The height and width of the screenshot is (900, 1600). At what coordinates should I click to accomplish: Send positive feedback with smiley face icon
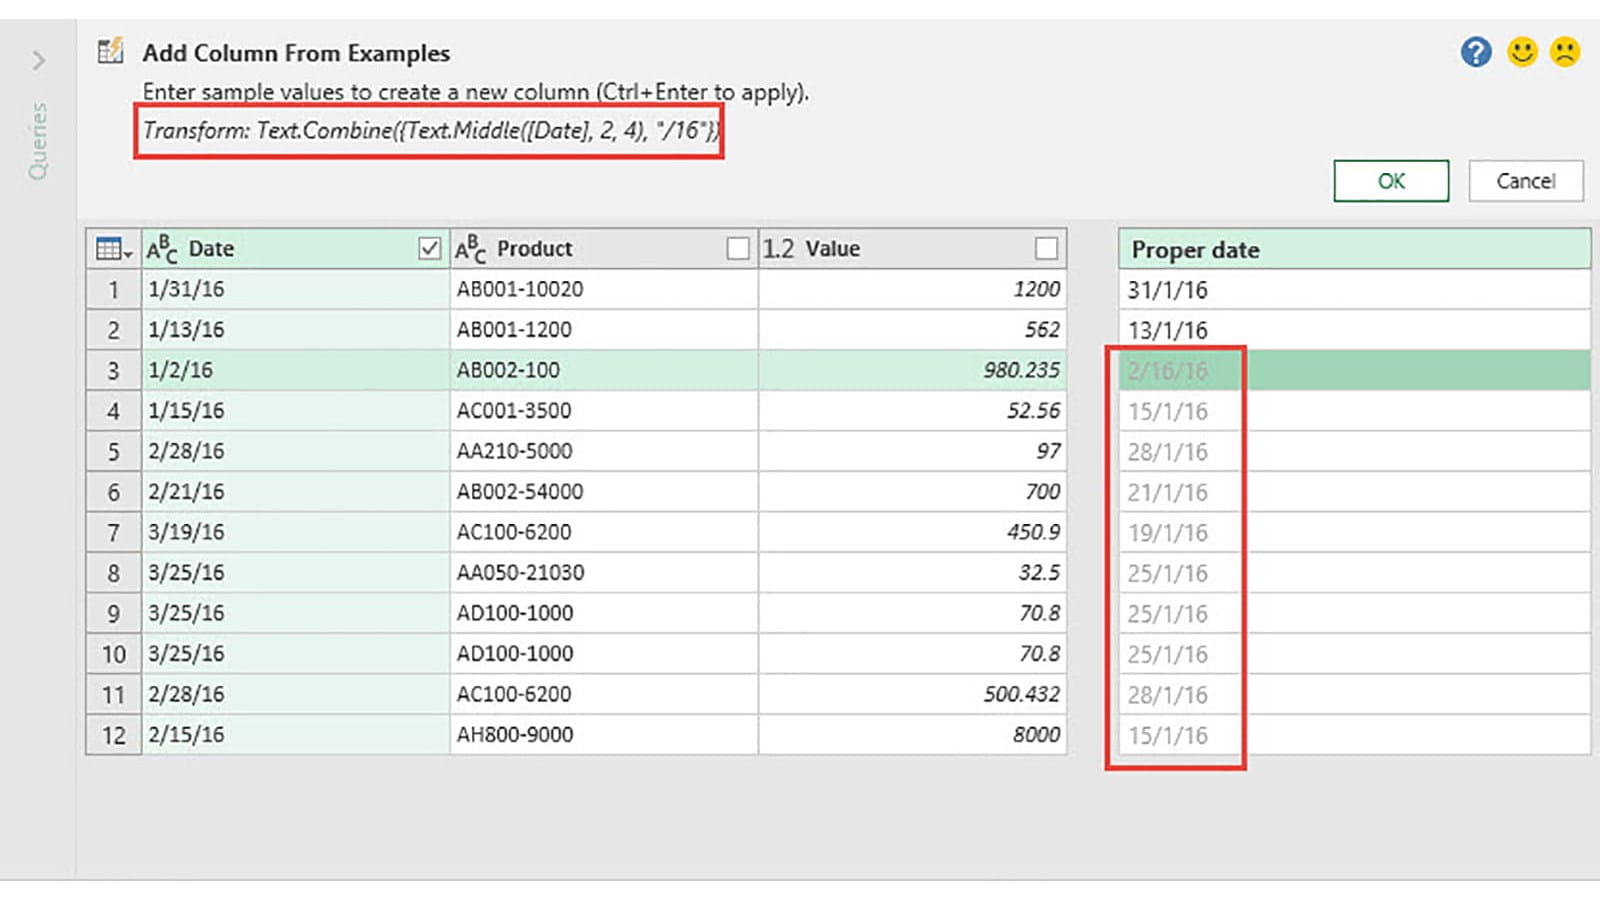(1522, 52)
